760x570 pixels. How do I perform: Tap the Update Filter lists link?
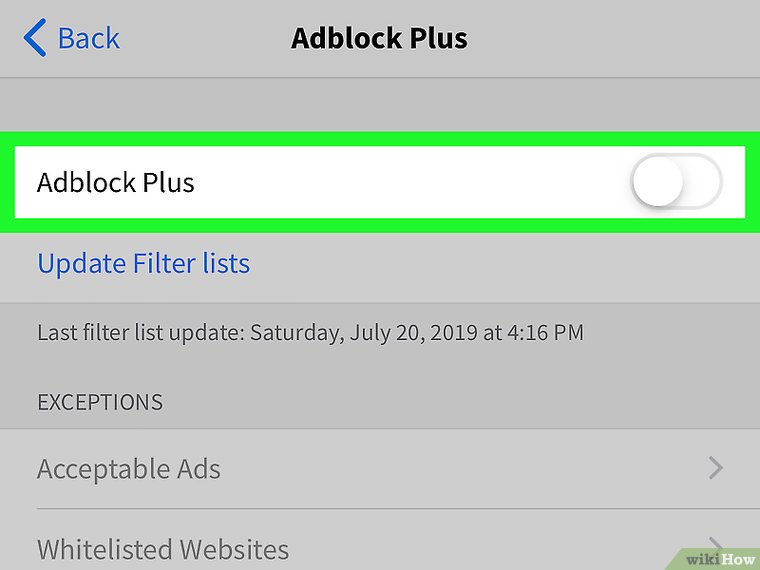(143, 263)
